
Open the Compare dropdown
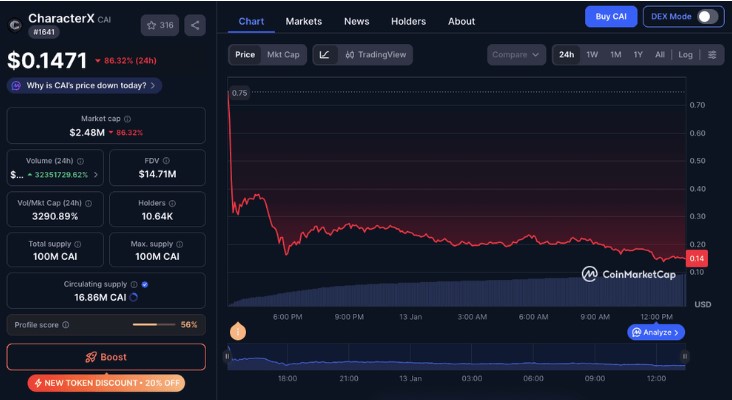[516, 55]
